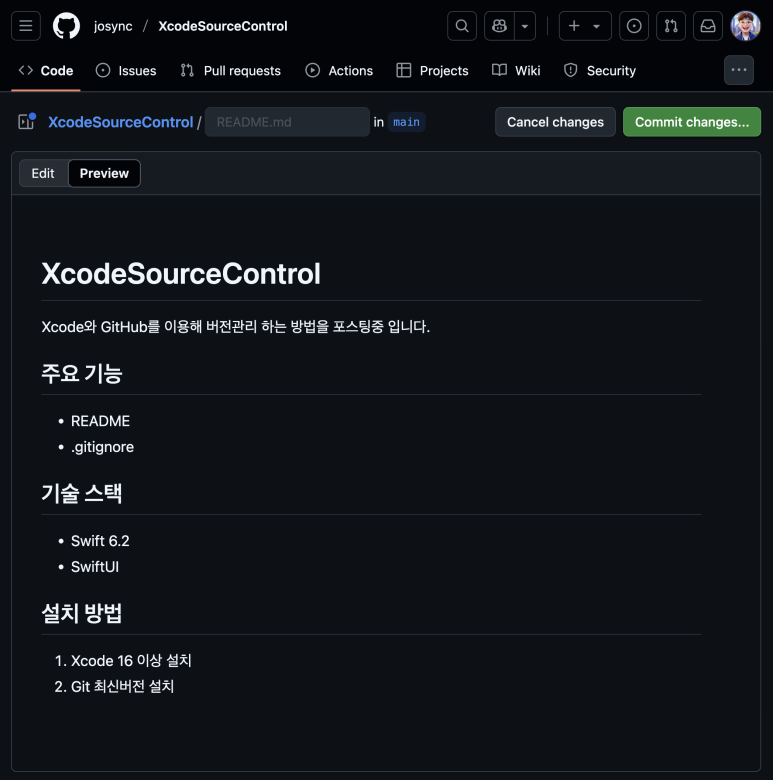Click the plus create-new icon
Viewport: 773px width, 780px height.
[574, 26]
